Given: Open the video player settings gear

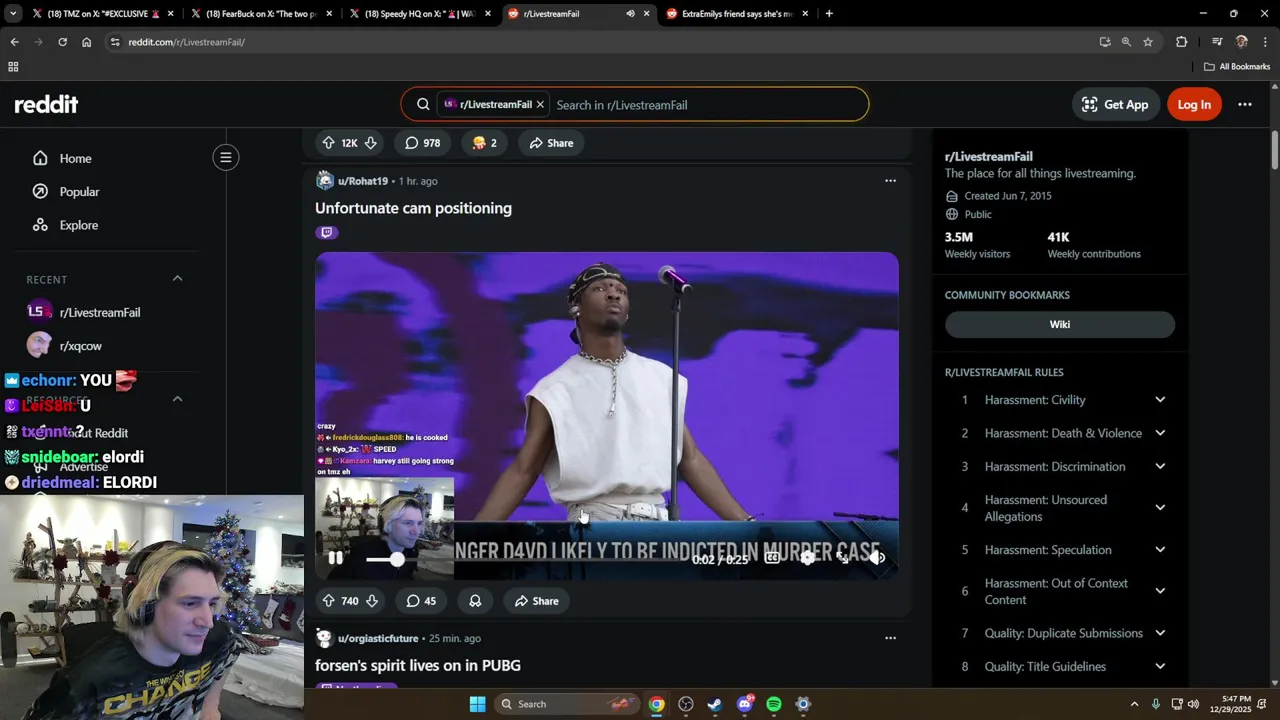Looking at the screenshot, I should (807, 558).
